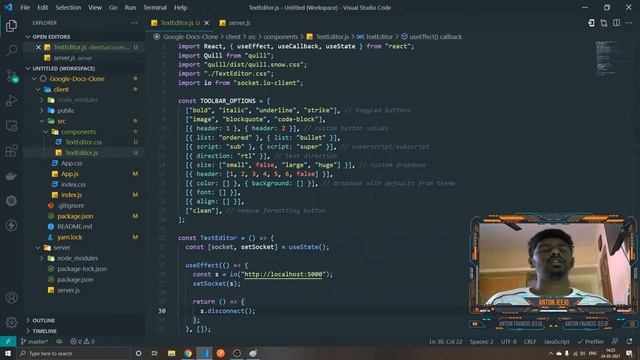Viewport: 640px width, 360px height.
Task: Expand the client node_modules folder
Action: click(x=84, y=100)
